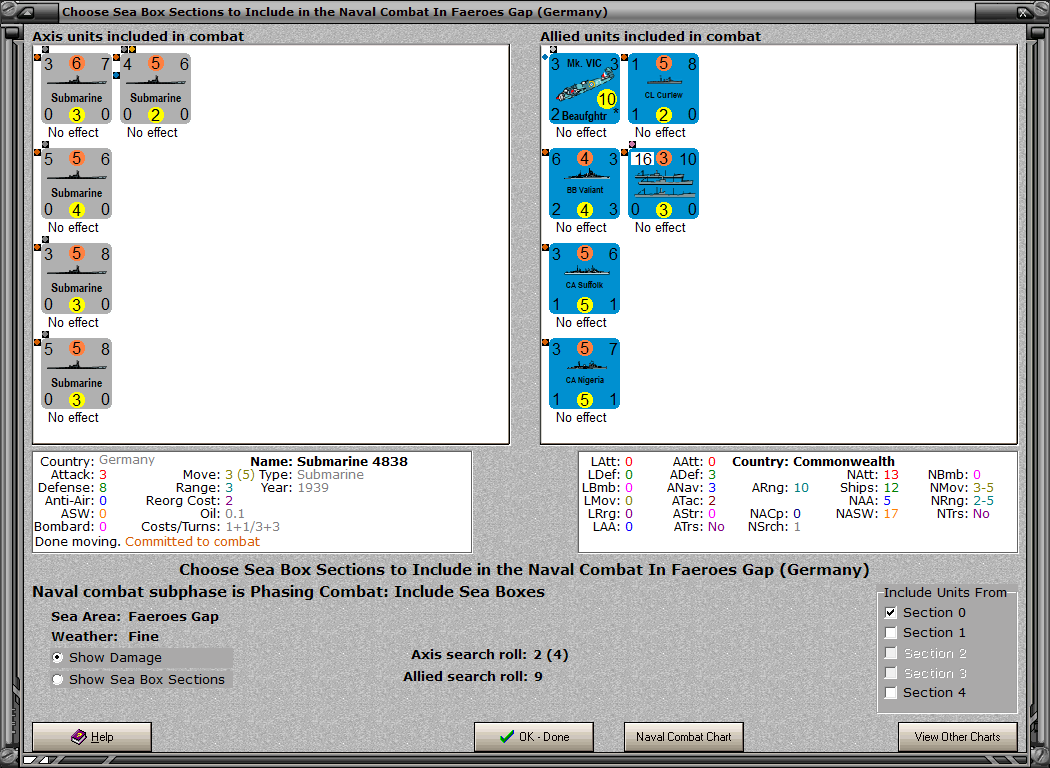The width and height of the screenshot is (1050, 768).
Task: Click the 'Allied search roll: 9' text
Action: click(473, 677)
